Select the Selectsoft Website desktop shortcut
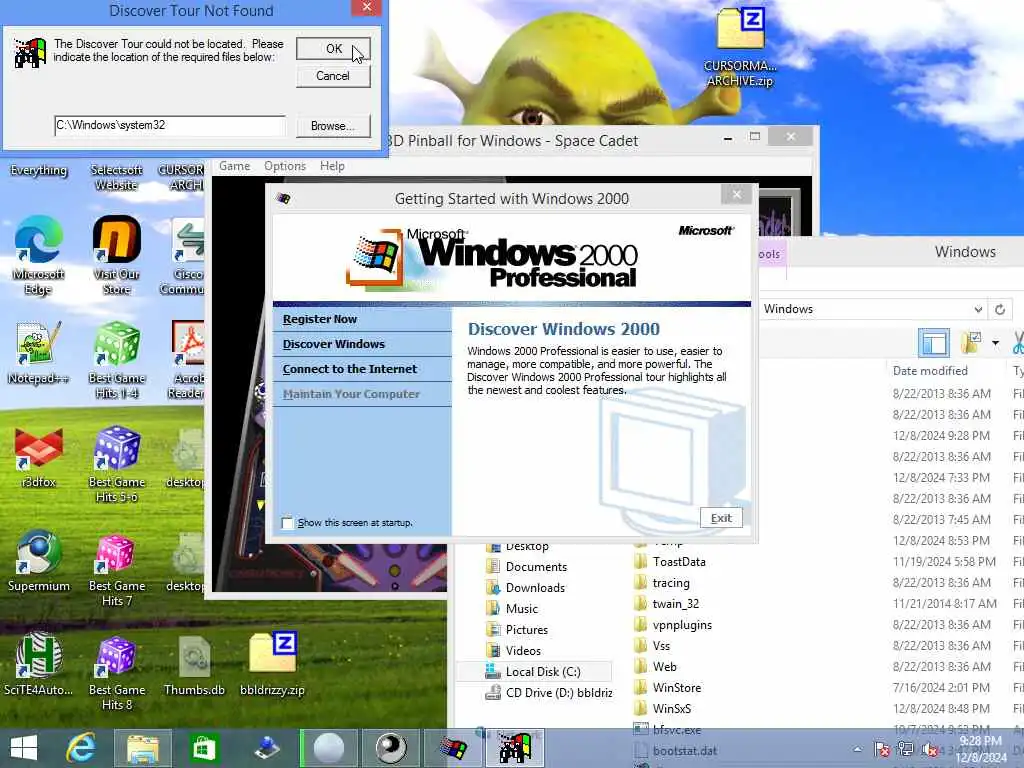 tap(116, 177)
